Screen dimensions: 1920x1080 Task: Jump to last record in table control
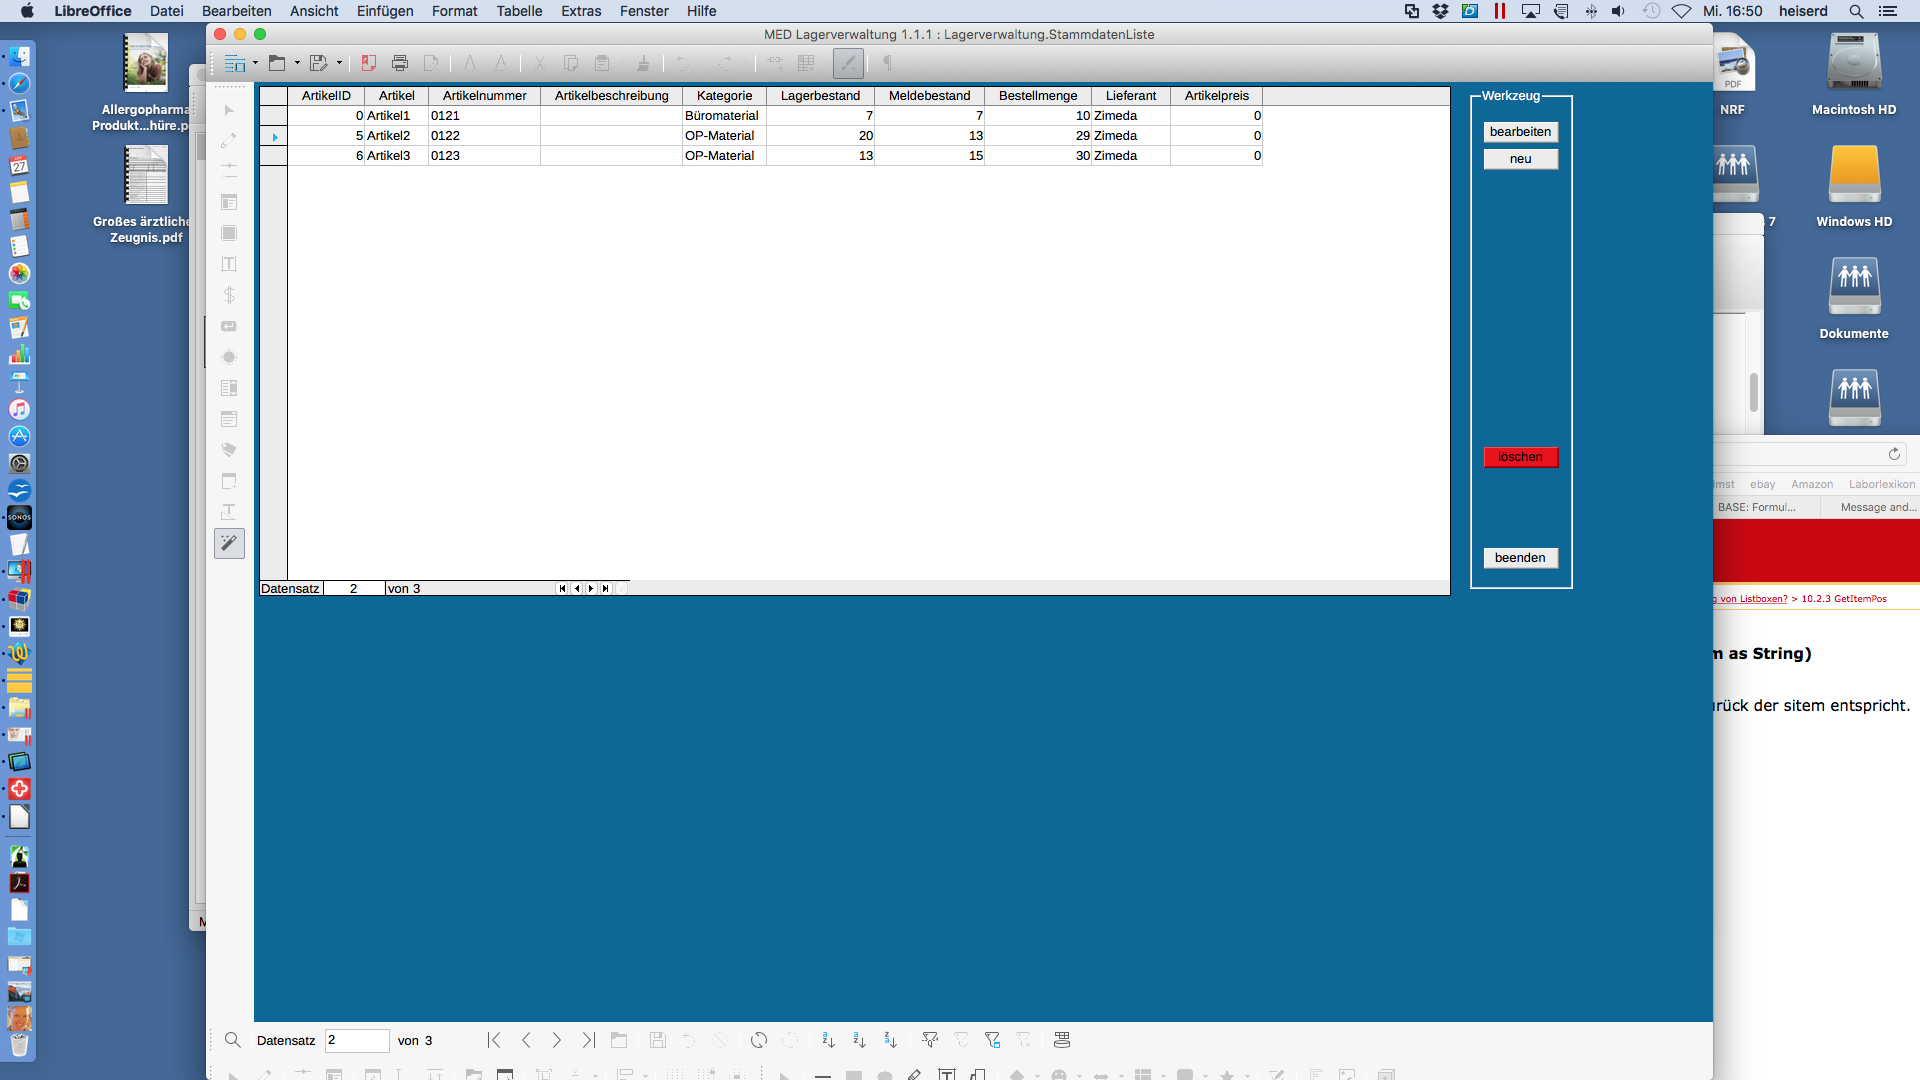coord(605,588)
